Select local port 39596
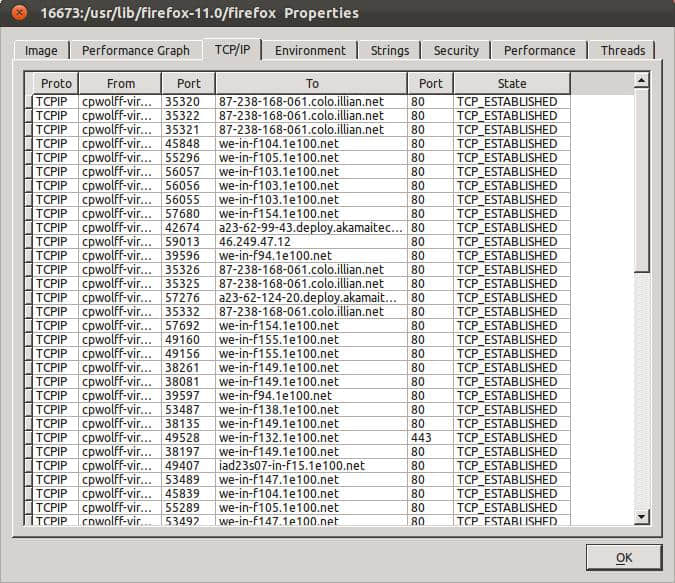Image resolution: width=675 pixels, height=583 pixels. [x=189, y=256]
